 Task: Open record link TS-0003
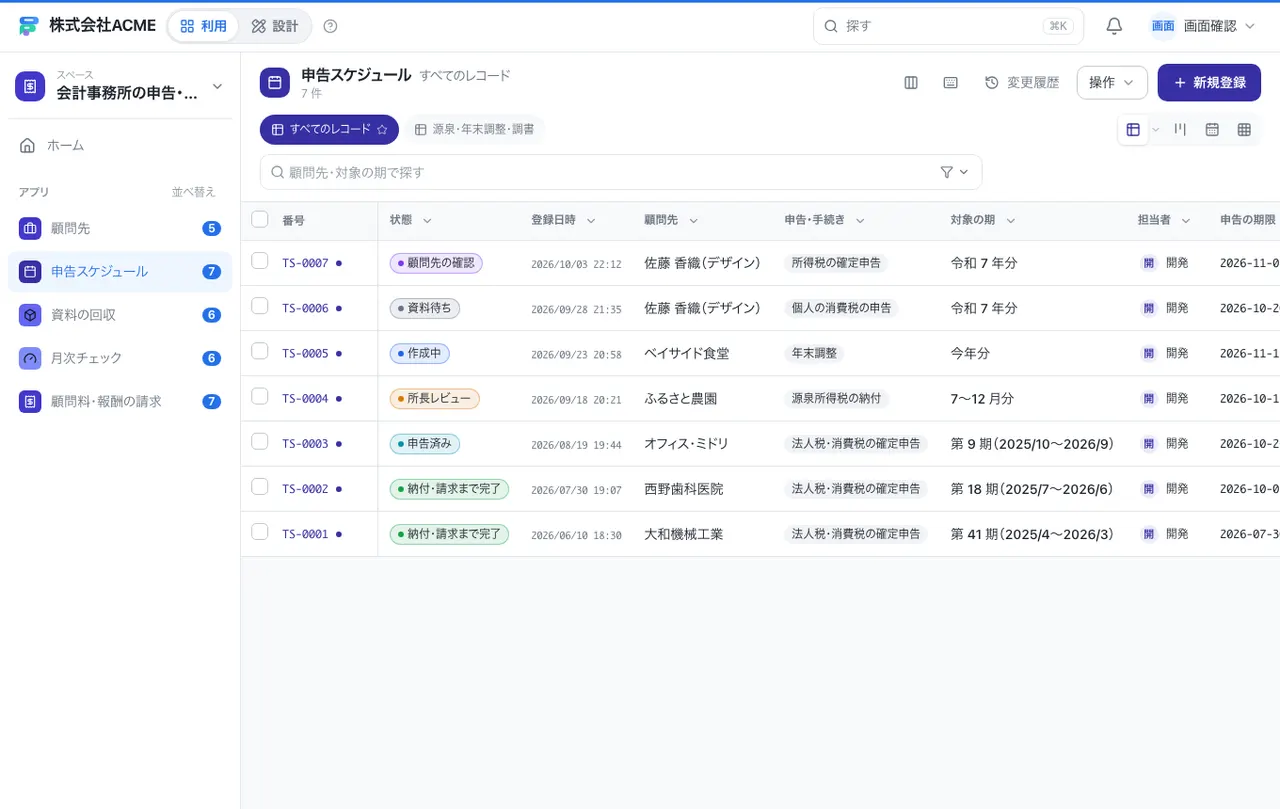[305, 444]
